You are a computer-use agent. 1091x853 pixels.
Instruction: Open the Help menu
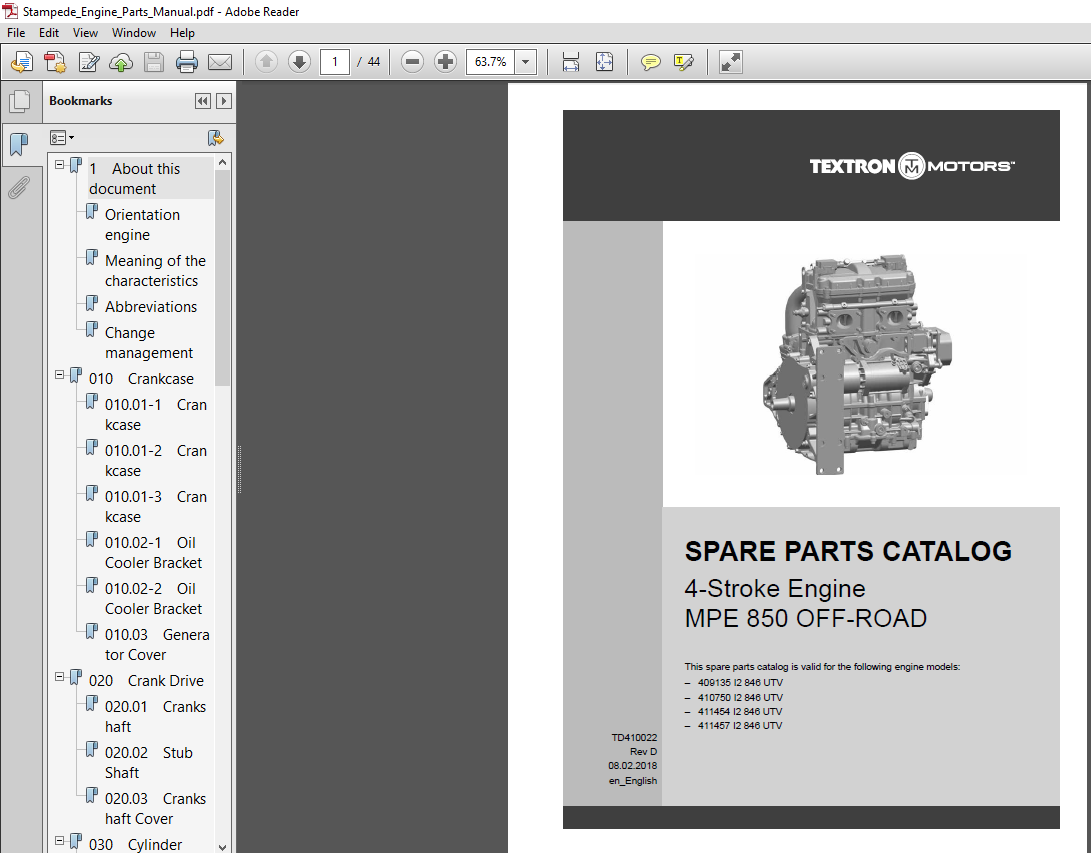(182, 33)
